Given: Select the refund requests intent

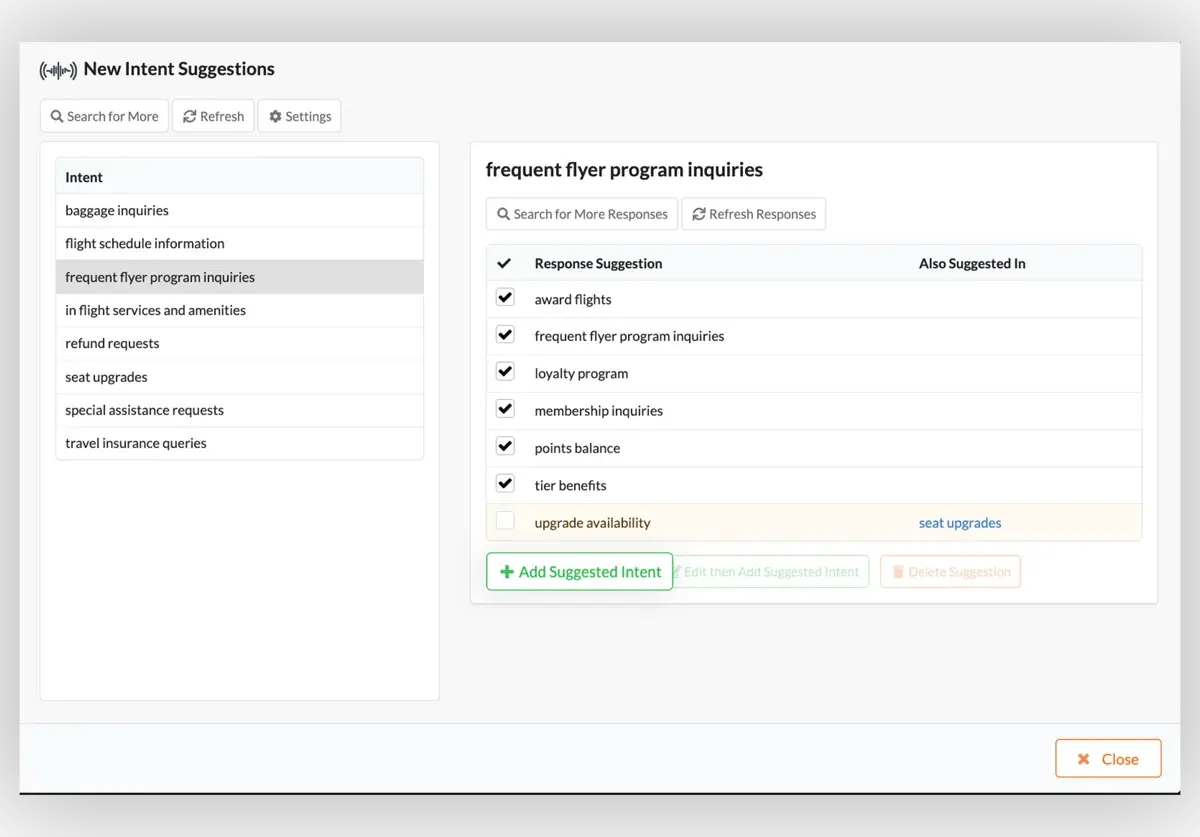Looking at the screenshot, I should (x=112, y=343).
